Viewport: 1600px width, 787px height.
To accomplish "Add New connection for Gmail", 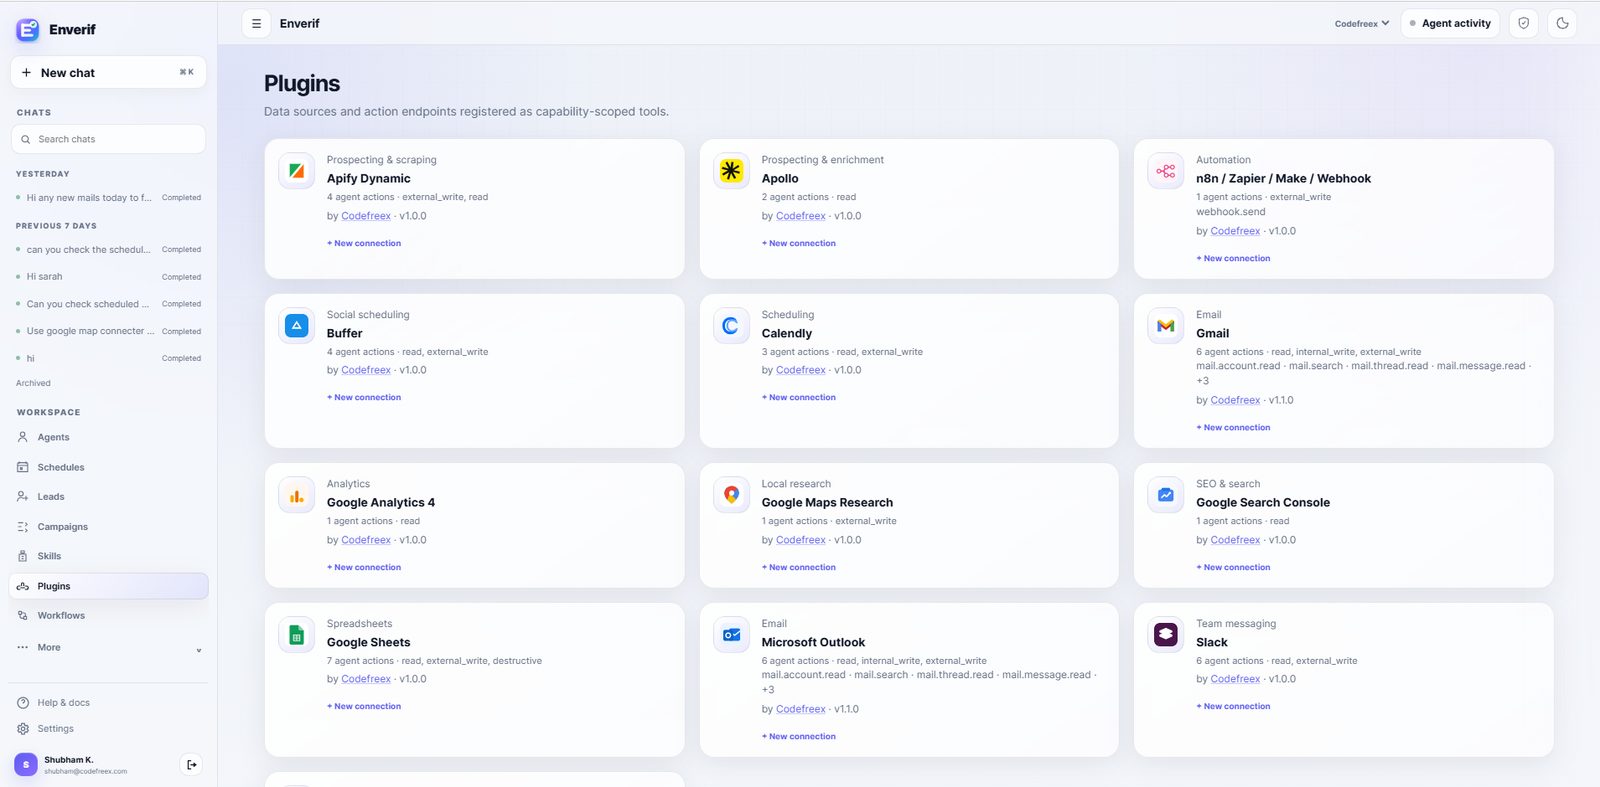I will (x=1233, y=428).
